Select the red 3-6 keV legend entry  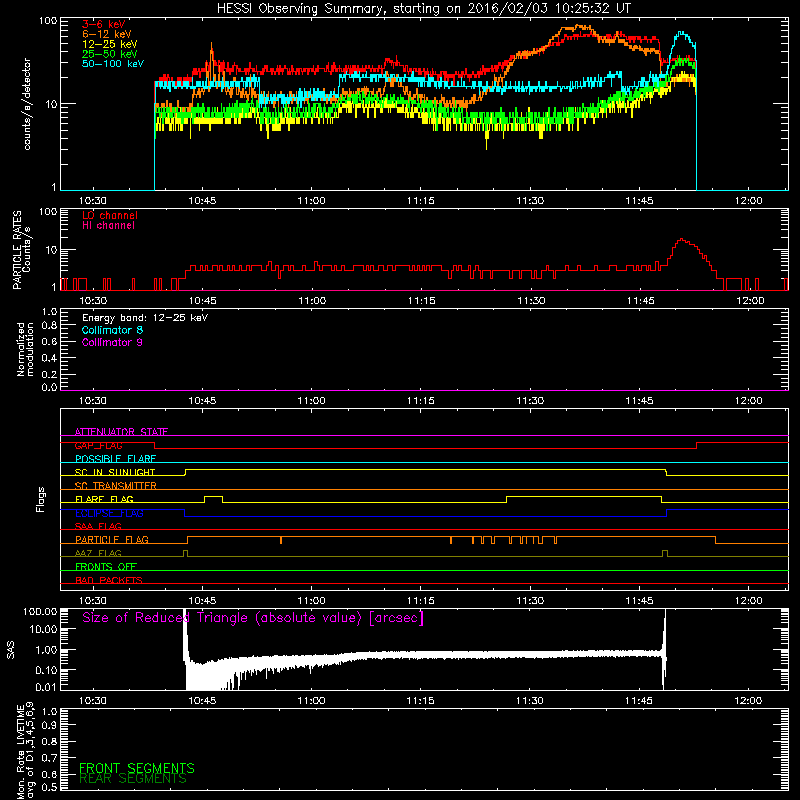pos(104,24)
